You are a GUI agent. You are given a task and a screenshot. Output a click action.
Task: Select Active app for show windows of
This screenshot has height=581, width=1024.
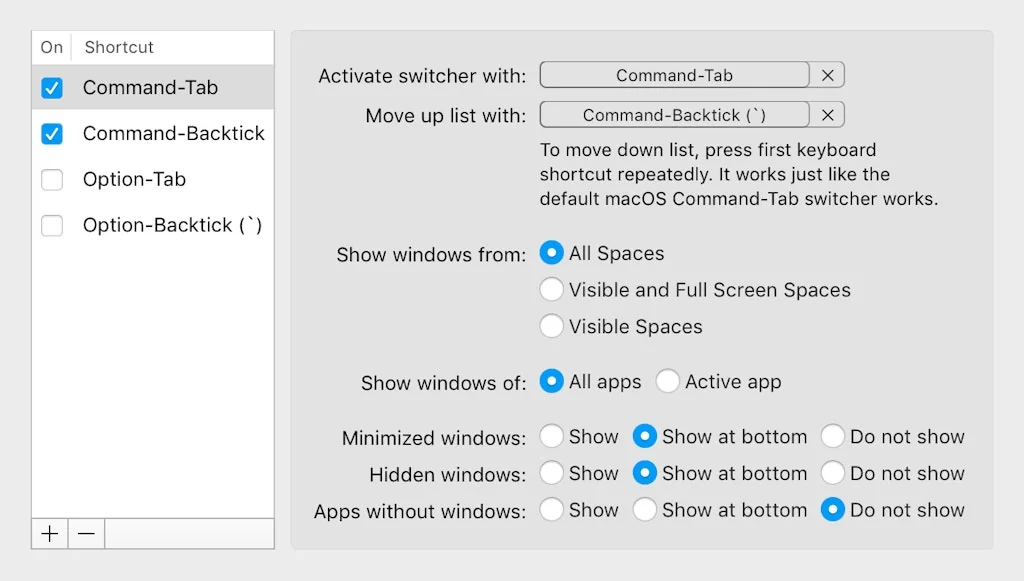(668, 381)
